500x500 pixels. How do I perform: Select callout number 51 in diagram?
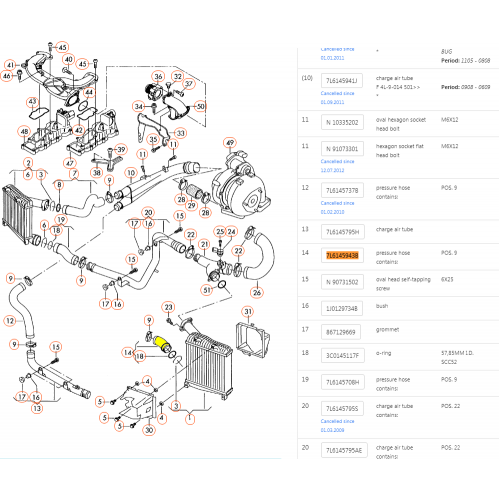pyautogui.click(x=207, y=290)
